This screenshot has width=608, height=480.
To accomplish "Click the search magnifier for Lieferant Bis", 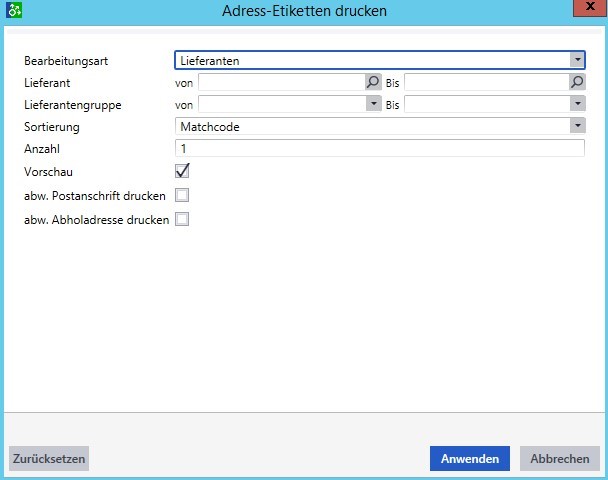I will pyautogui.click(x=577, y=82).
